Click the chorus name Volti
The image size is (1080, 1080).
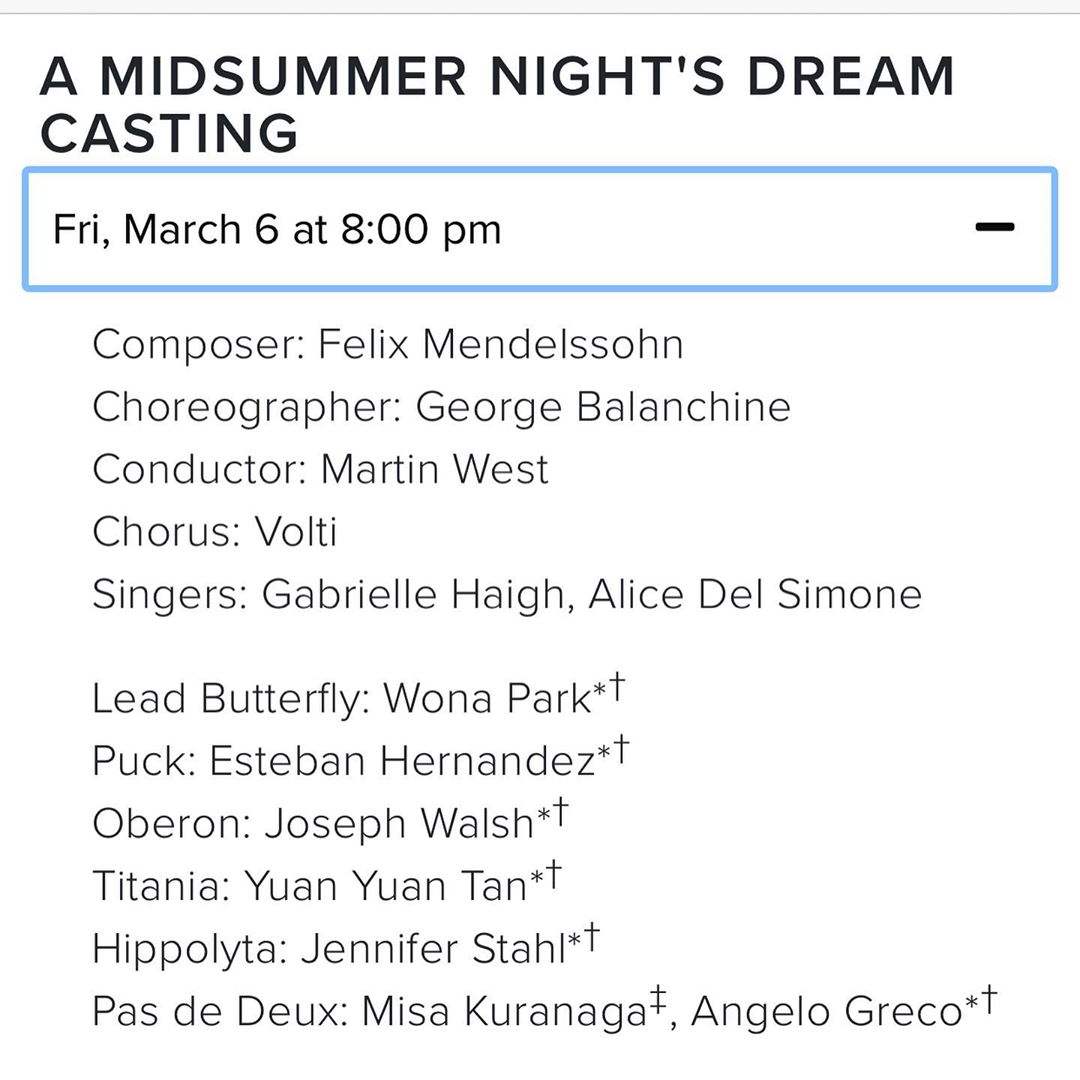[296, 532]
